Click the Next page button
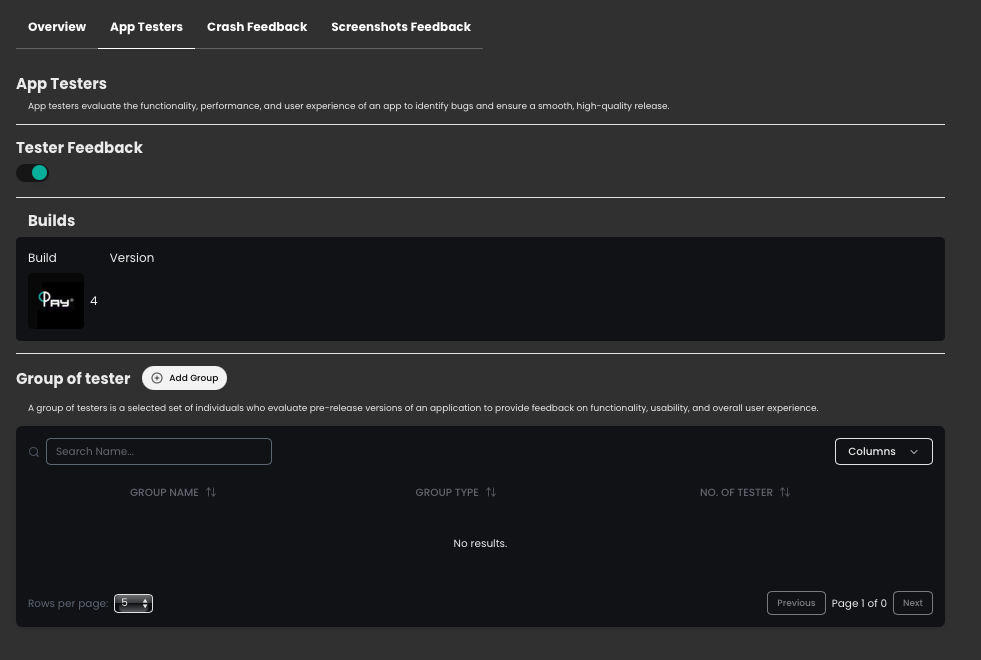 912,603
